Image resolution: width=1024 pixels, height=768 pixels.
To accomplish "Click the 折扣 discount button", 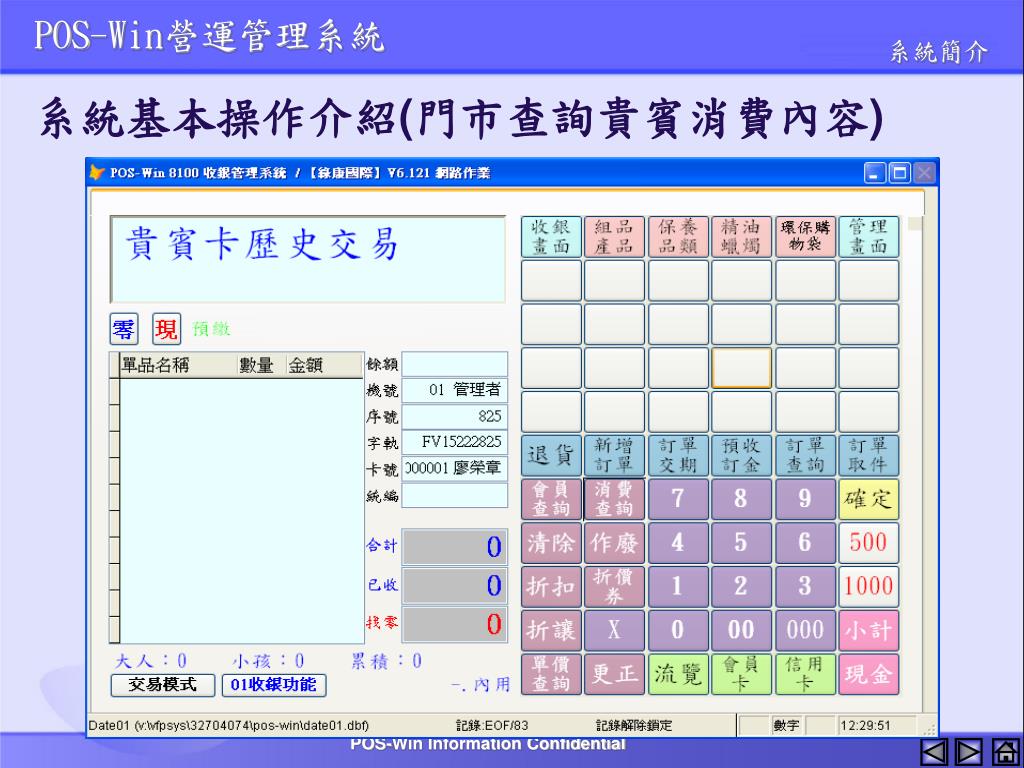I will [551, 587].
